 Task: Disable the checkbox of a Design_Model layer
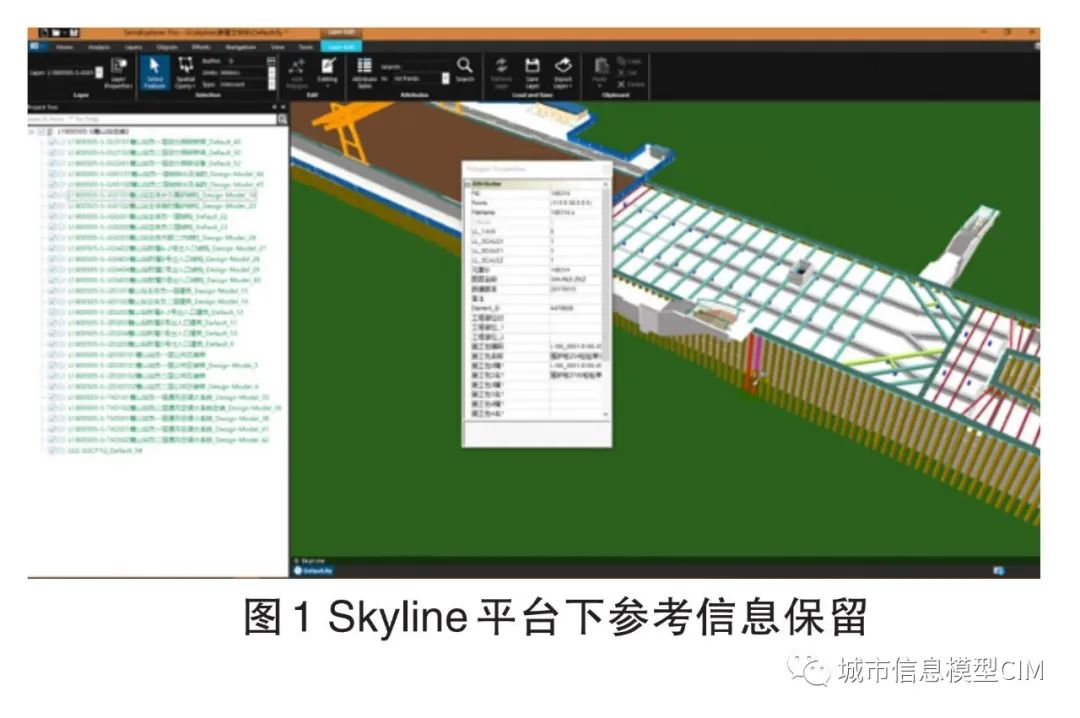pos(53,172)
